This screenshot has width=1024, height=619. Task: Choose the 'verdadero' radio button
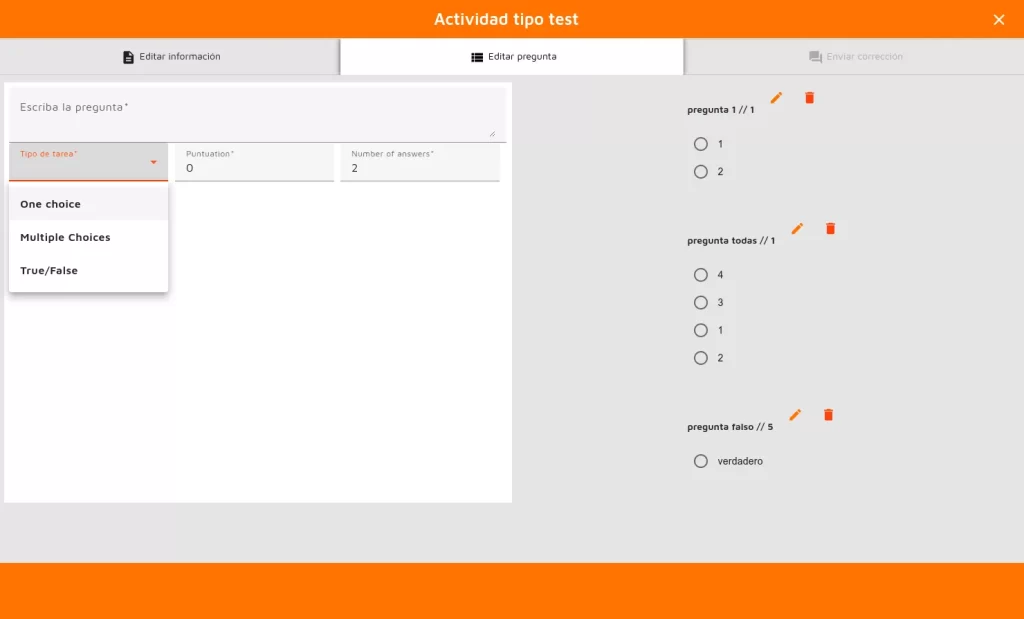tap(701, 461)
